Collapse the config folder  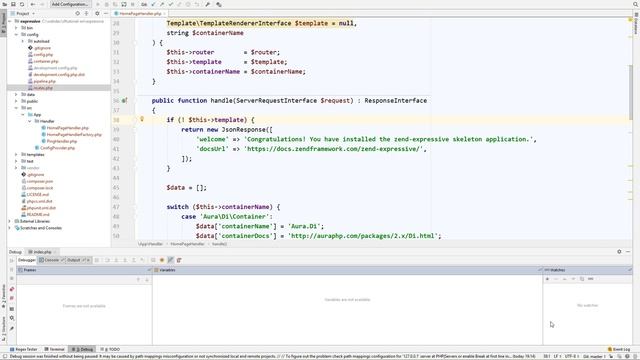pos(16,35)
